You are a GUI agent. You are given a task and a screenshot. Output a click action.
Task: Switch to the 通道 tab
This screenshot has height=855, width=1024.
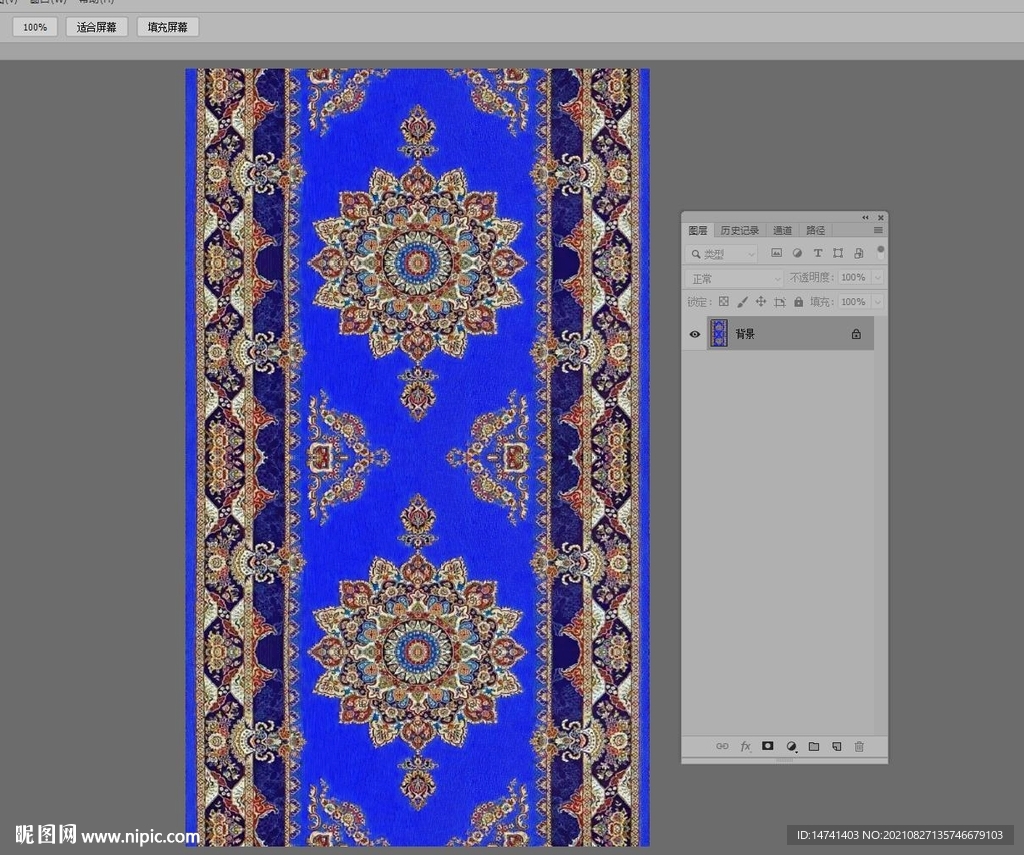[x=782, y=230]
